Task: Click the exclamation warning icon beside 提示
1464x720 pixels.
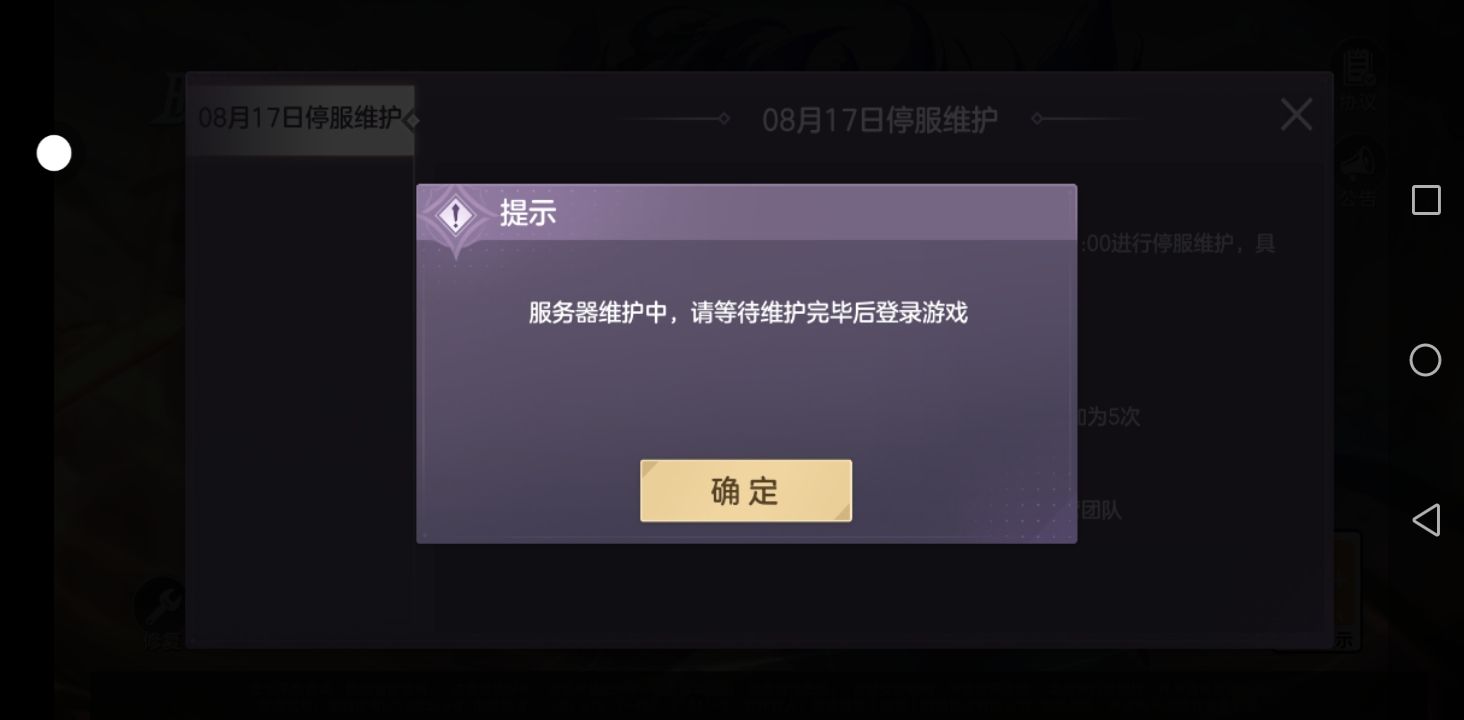Action: pyautogui.click(x=456, y=215)
